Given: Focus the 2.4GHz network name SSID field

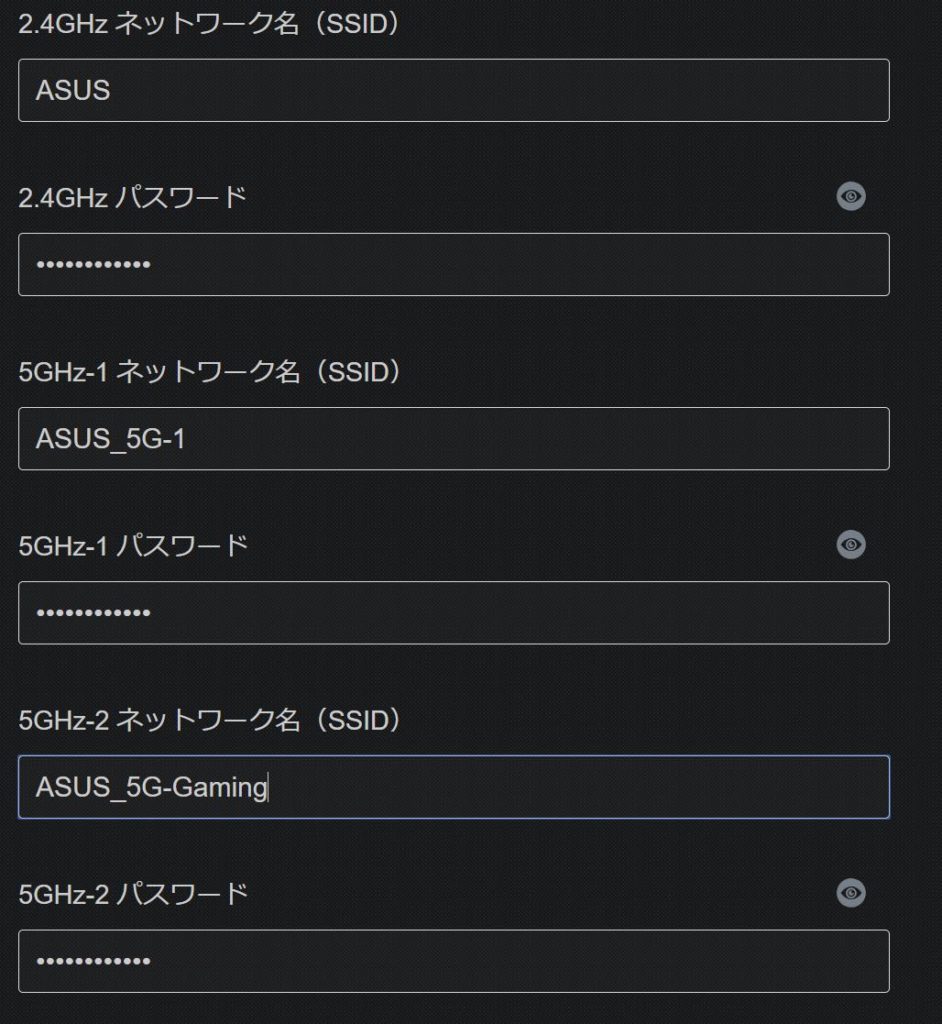Looking at the screenshot, I should click(x=453, y=90).
